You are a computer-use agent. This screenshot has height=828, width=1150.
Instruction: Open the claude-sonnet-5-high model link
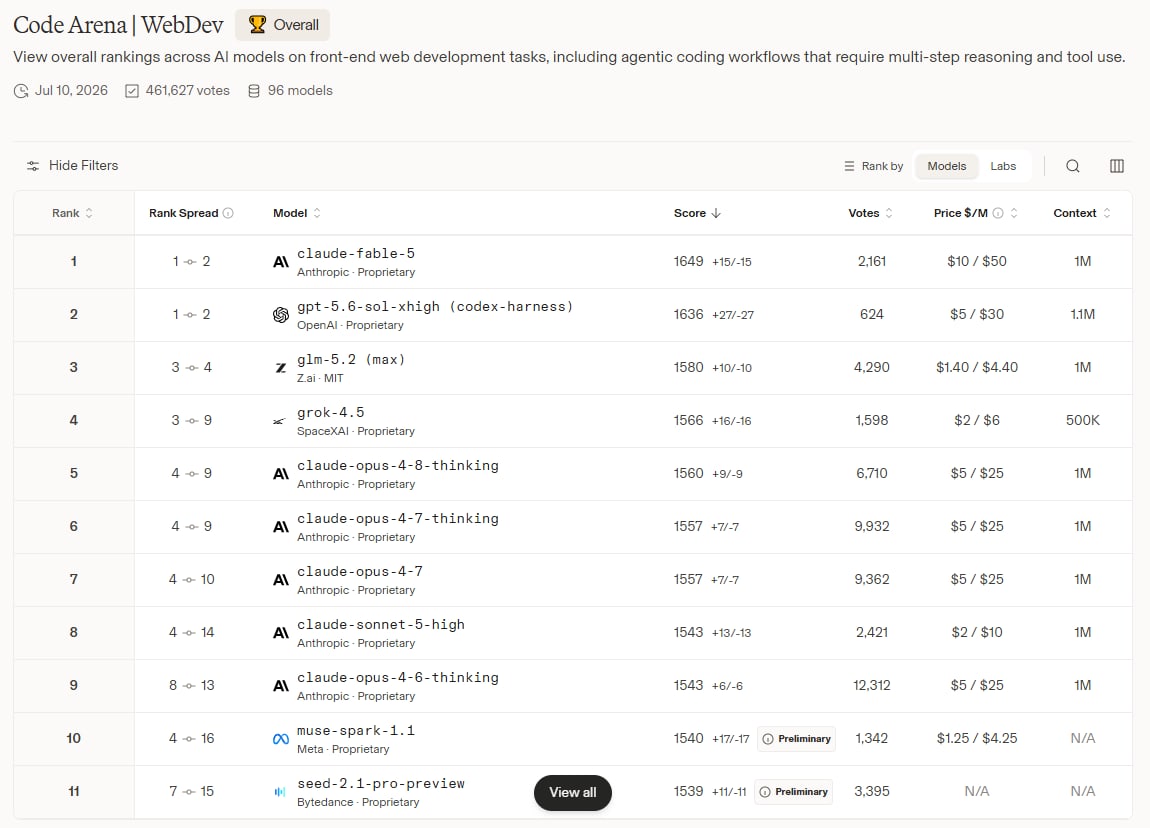381,625
